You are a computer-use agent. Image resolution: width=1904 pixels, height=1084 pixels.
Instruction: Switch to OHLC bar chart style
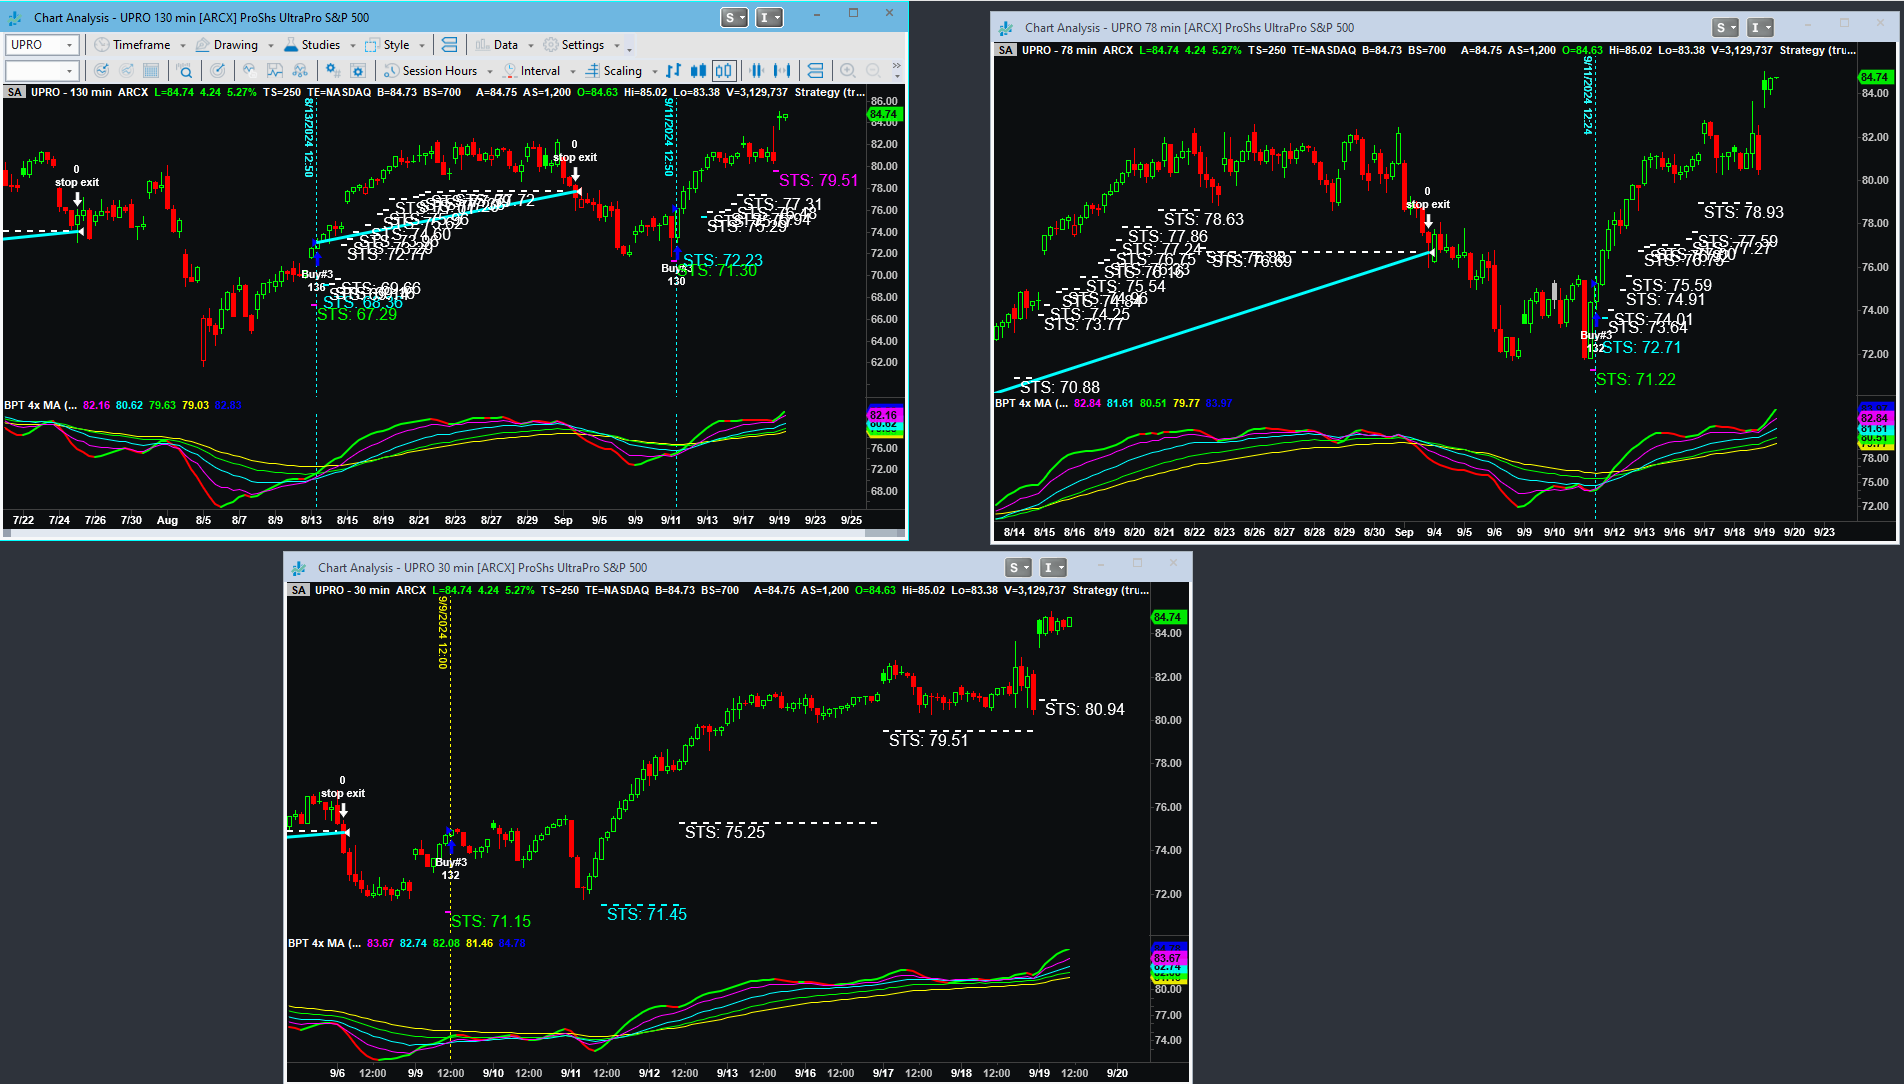pyautogui.click(x=674, y=71)
